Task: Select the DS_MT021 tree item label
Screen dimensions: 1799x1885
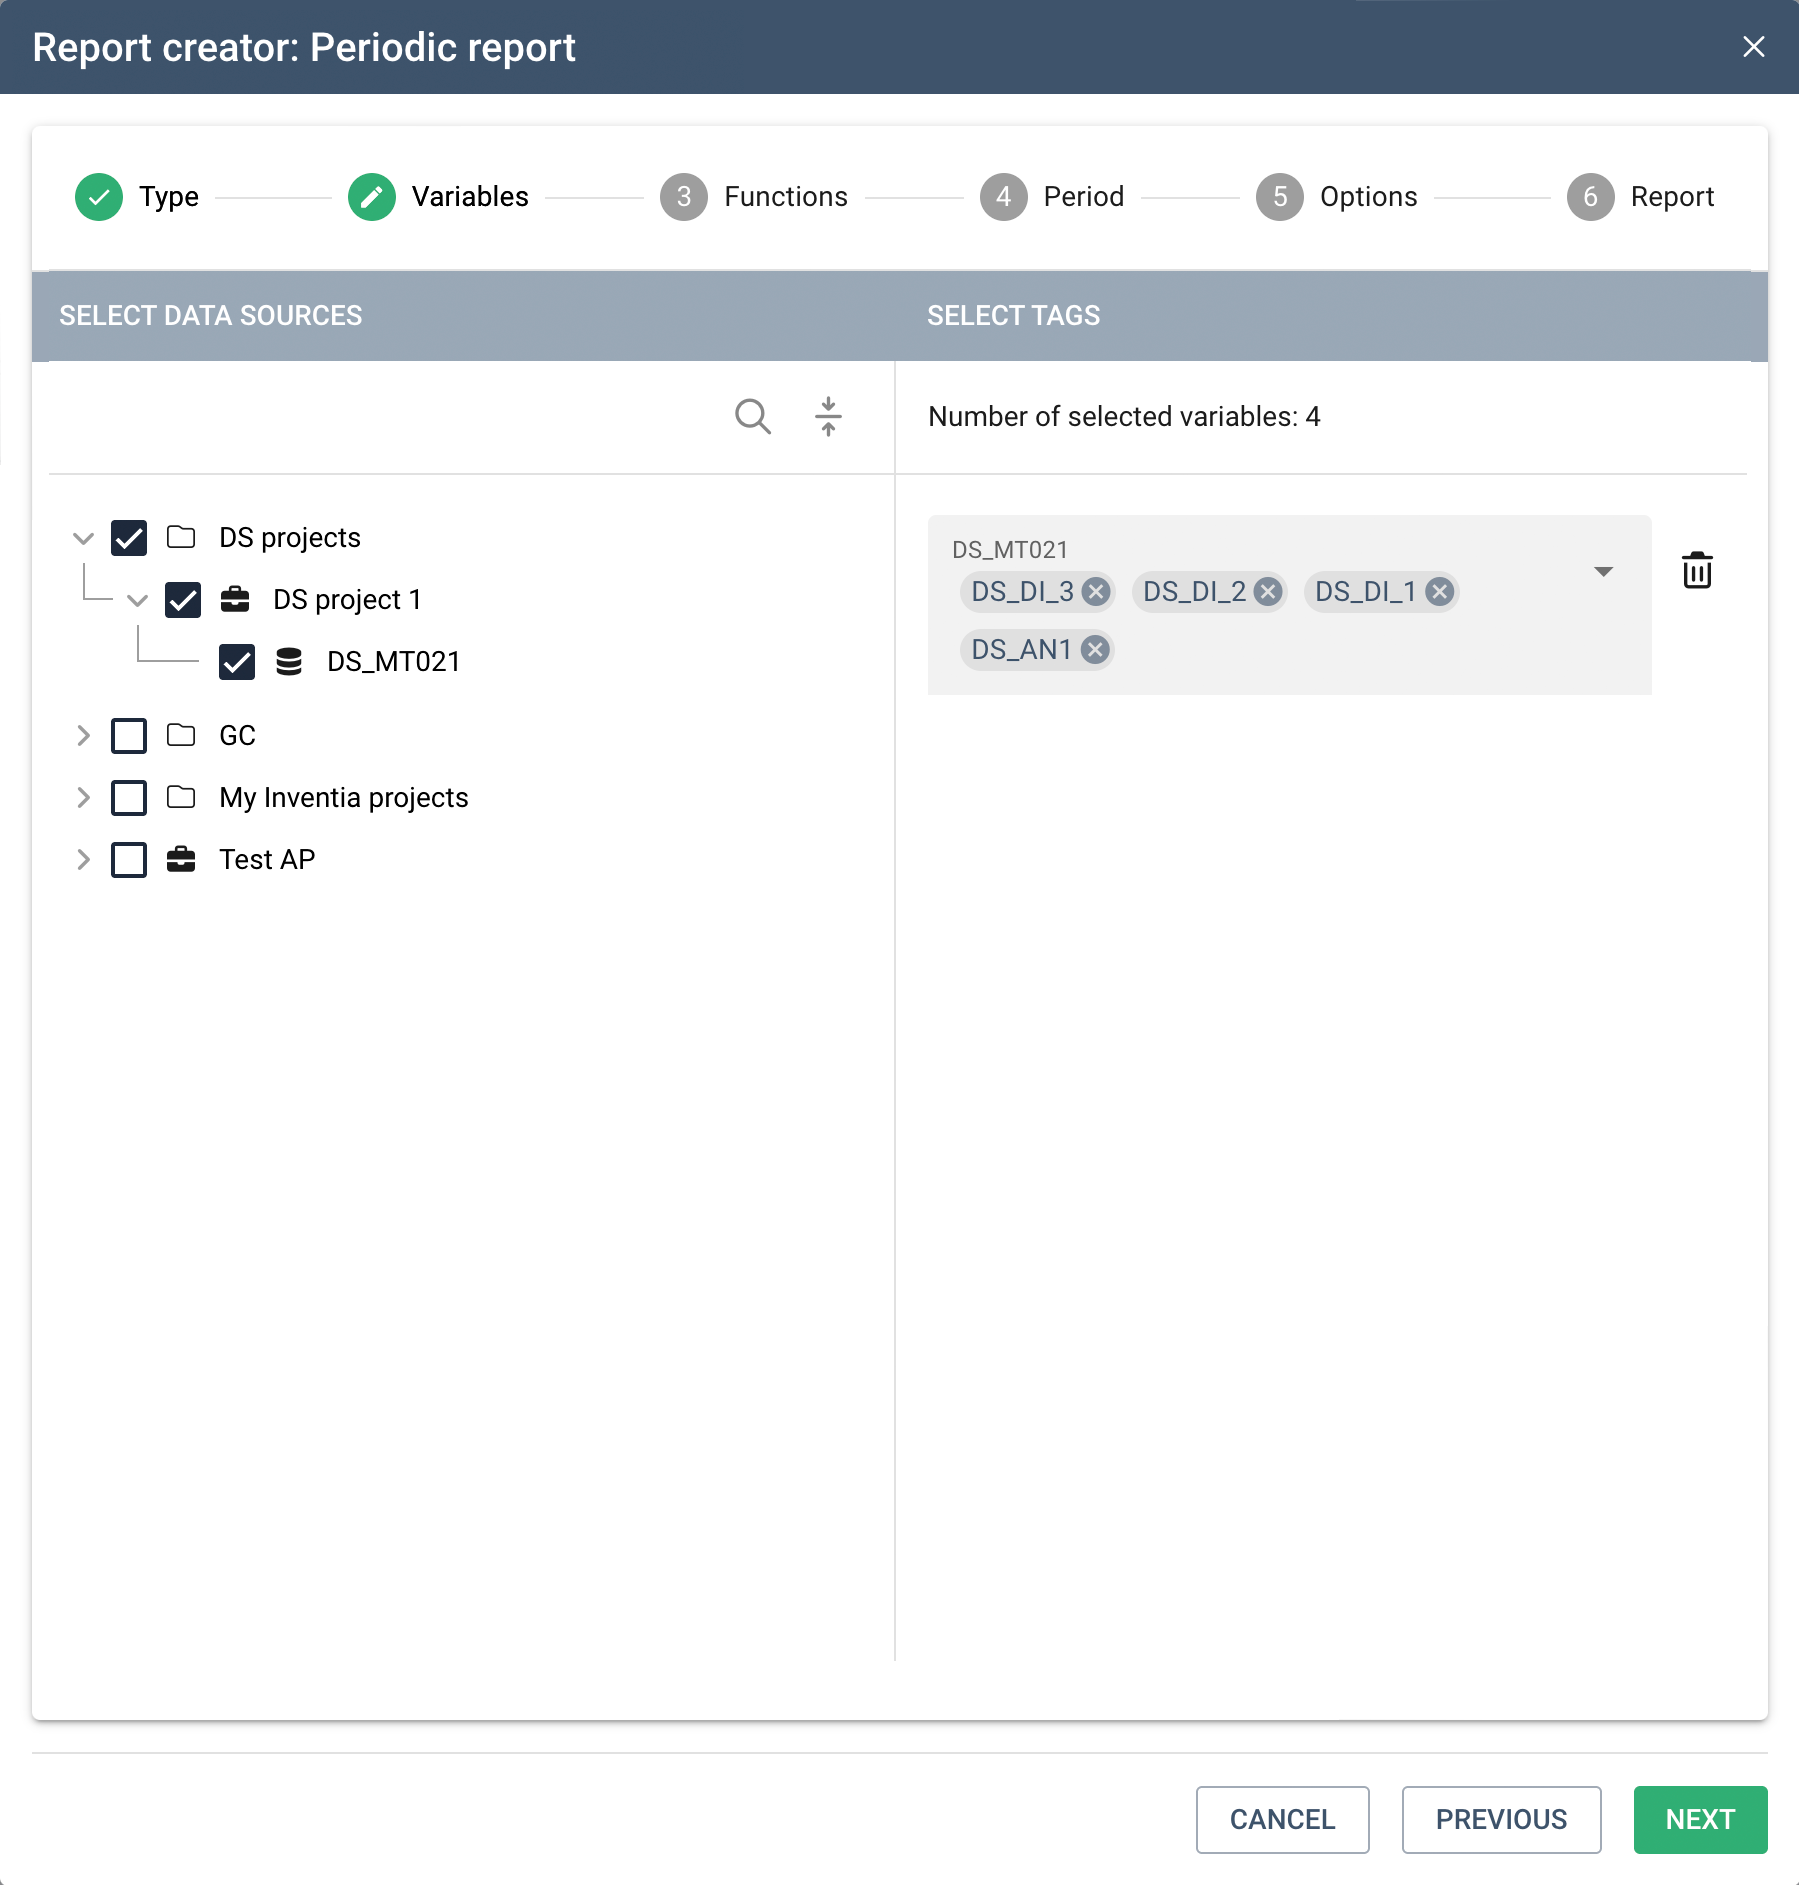Action: pos(394,662)
